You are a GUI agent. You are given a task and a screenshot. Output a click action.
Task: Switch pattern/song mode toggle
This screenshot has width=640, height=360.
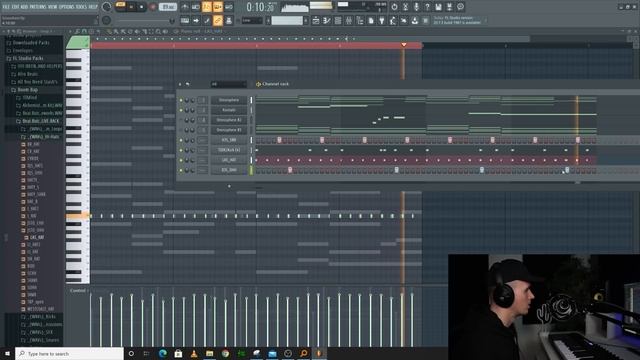tap(120, 5)
